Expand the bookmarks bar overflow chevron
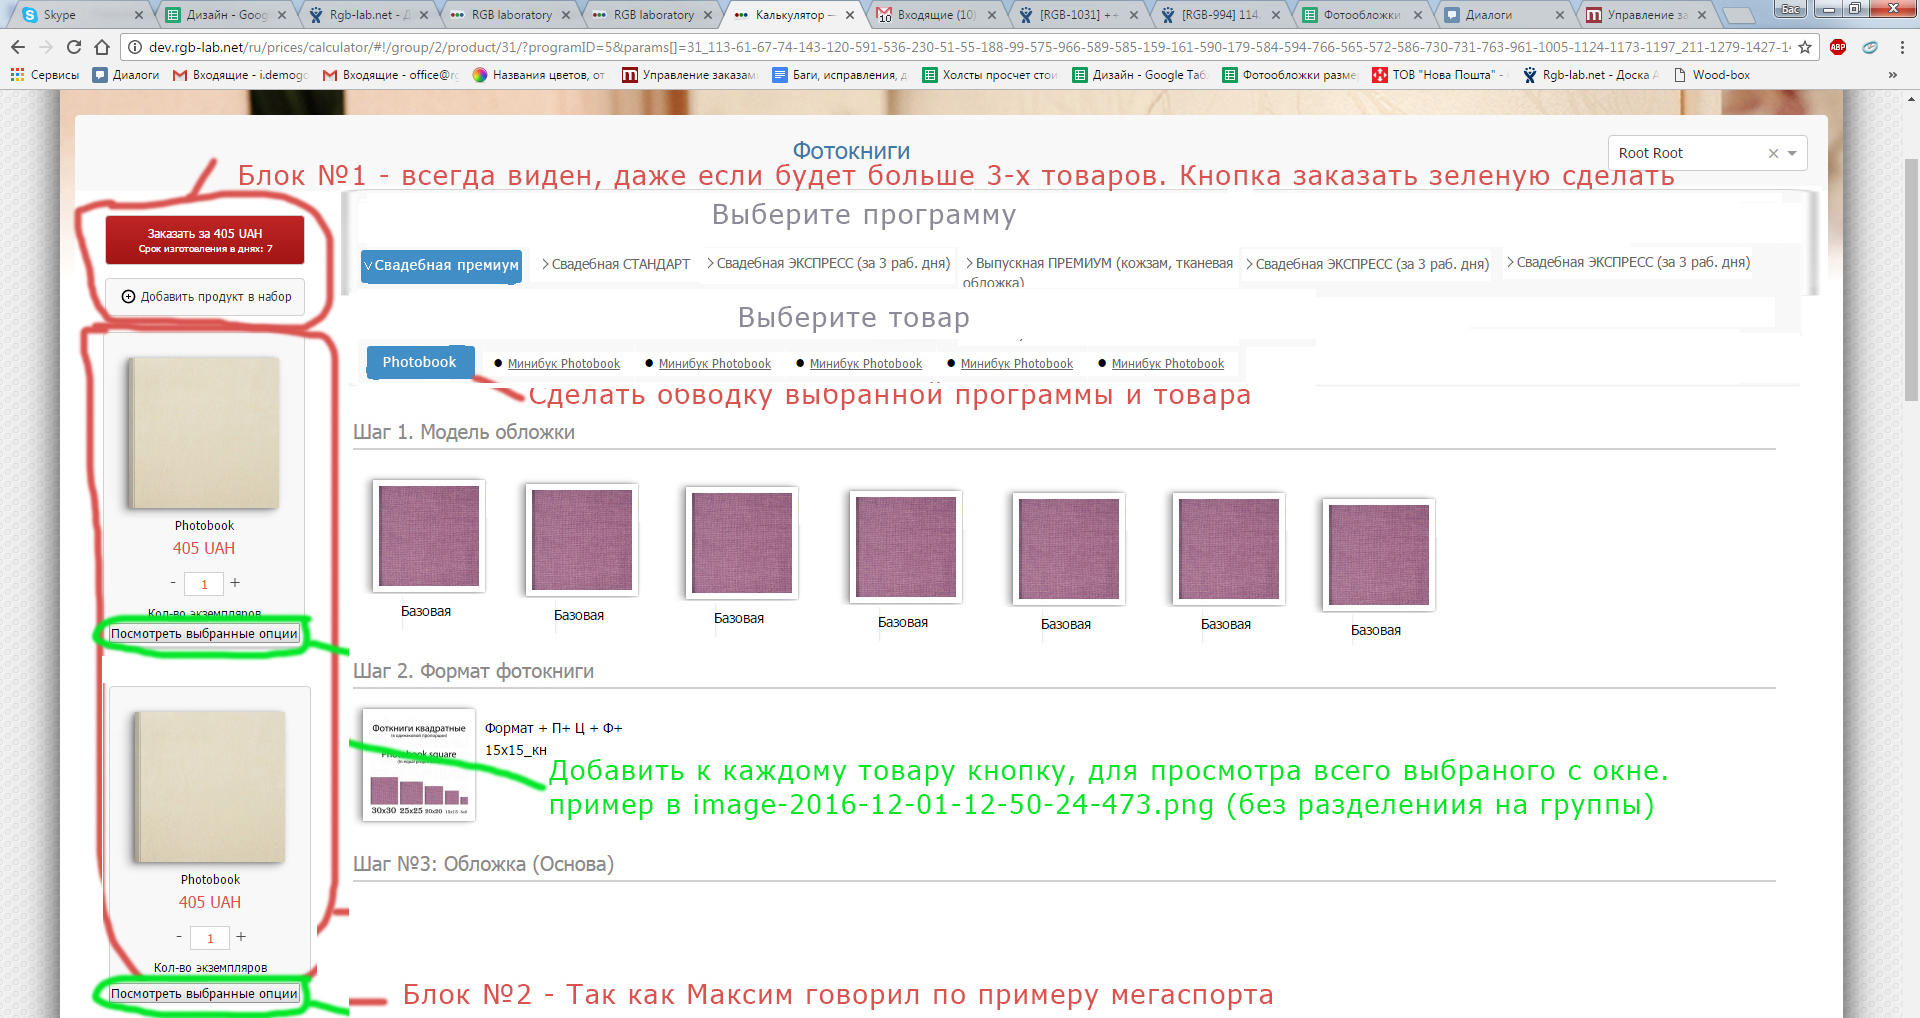 (1892, 75)
